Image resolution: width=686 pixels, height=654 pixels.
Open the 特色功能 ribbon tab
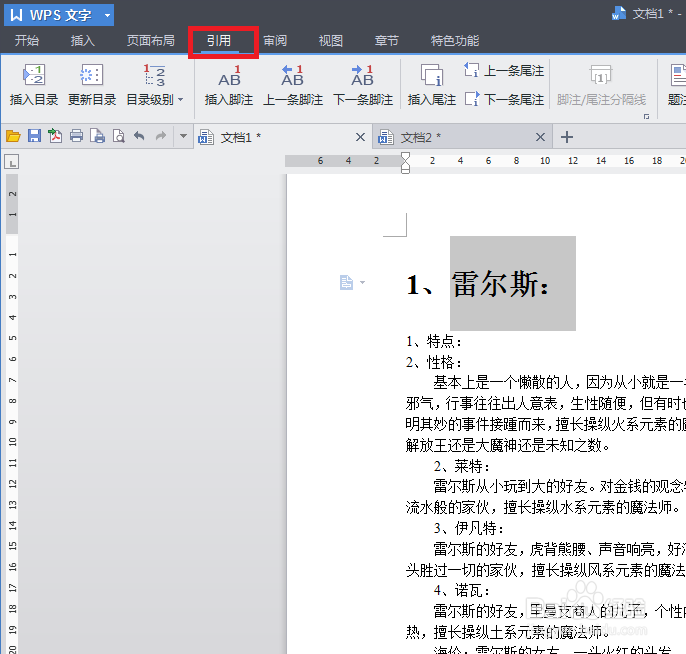coord(455,41)
